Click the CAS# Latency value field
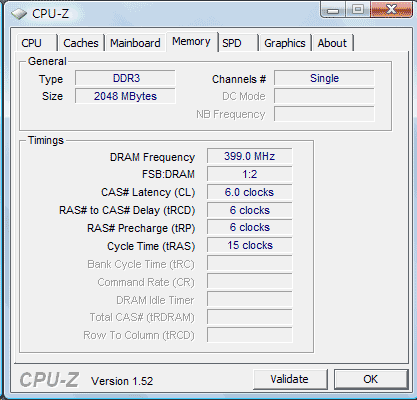 point(250,192)
